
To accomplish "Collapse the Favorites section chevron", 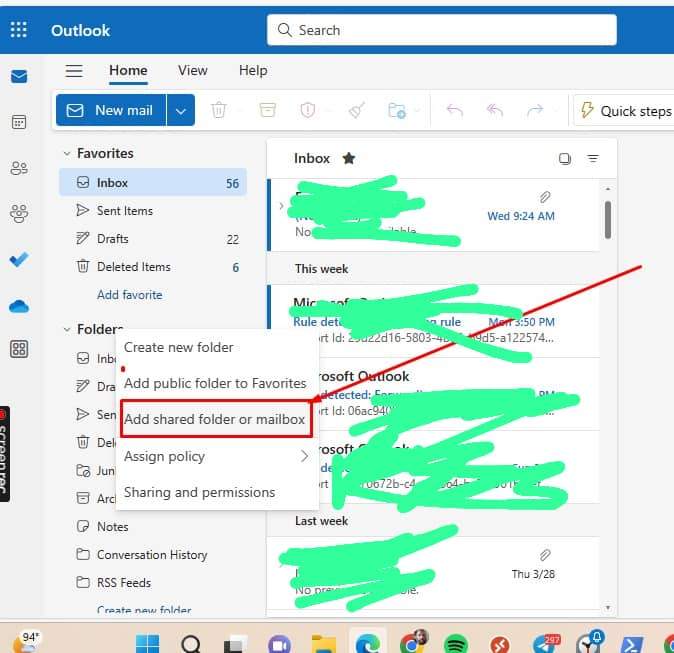I will pyautogui.click(x=67, y=153).
